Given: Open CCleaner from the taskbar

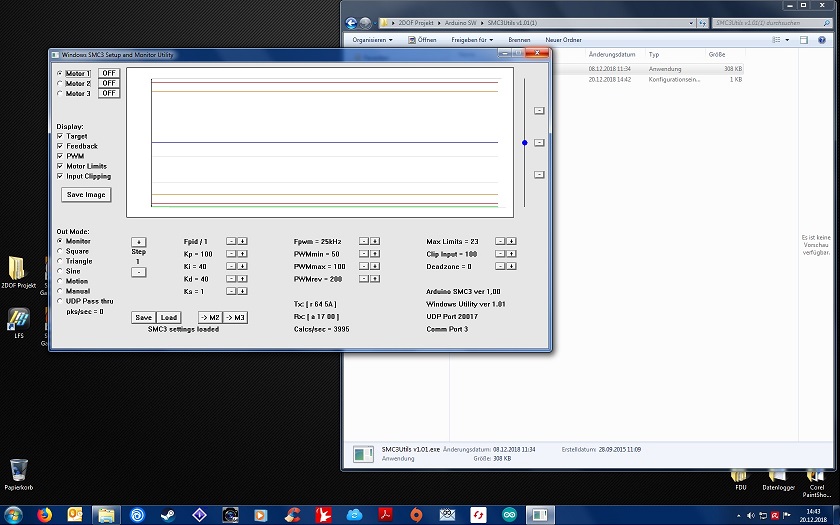Looking at the screenshot, I should (x=292, y=515).
